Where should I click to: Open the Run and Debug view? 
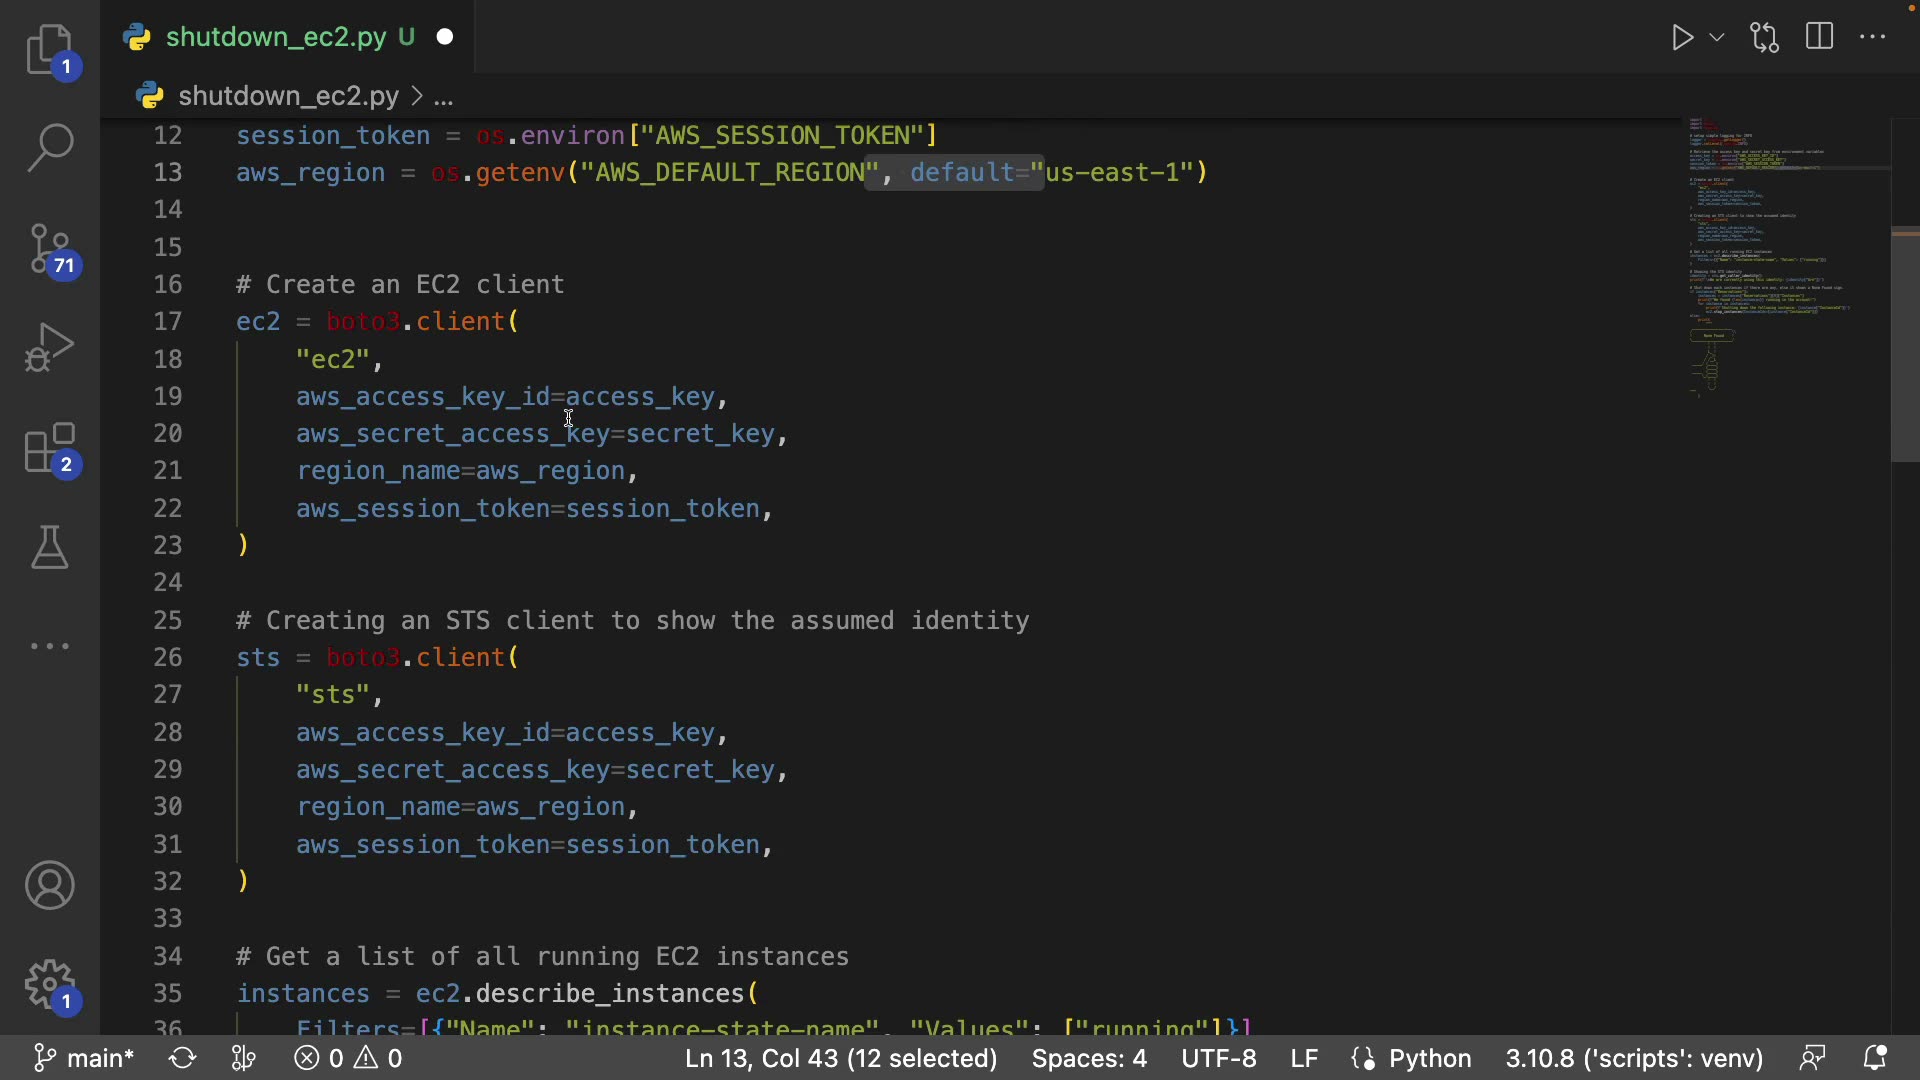(49, 347)
